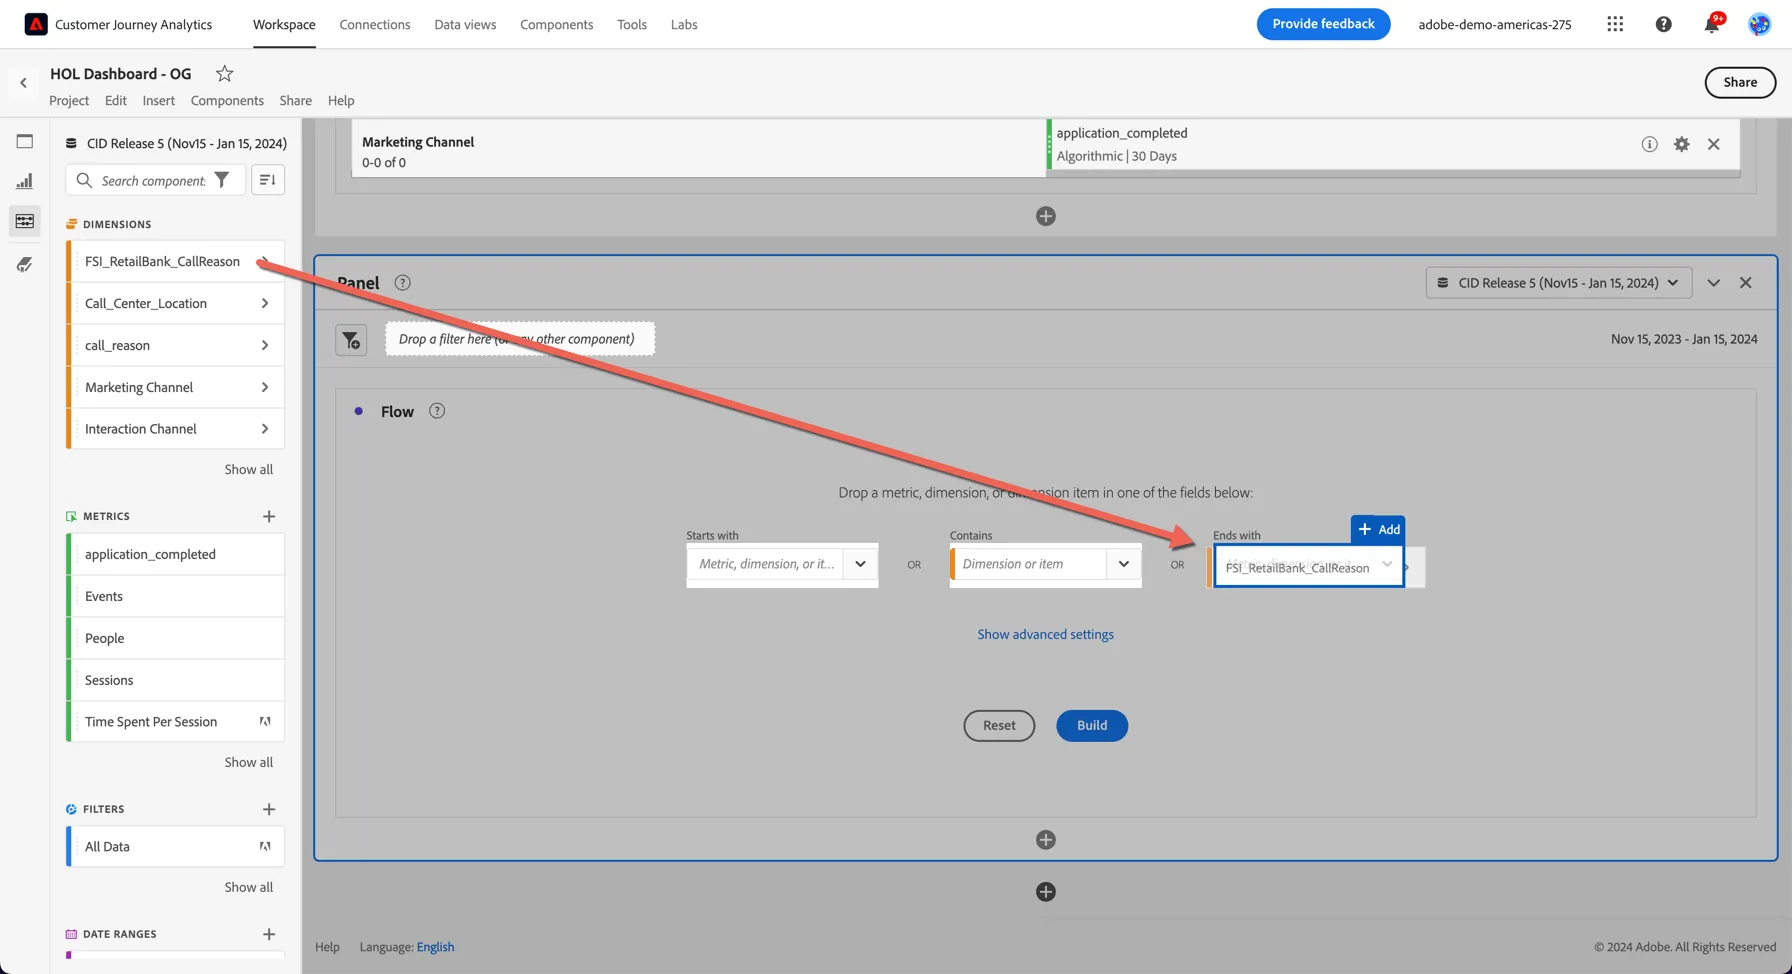Open the Panels rail icon

(x=25, y=141)
